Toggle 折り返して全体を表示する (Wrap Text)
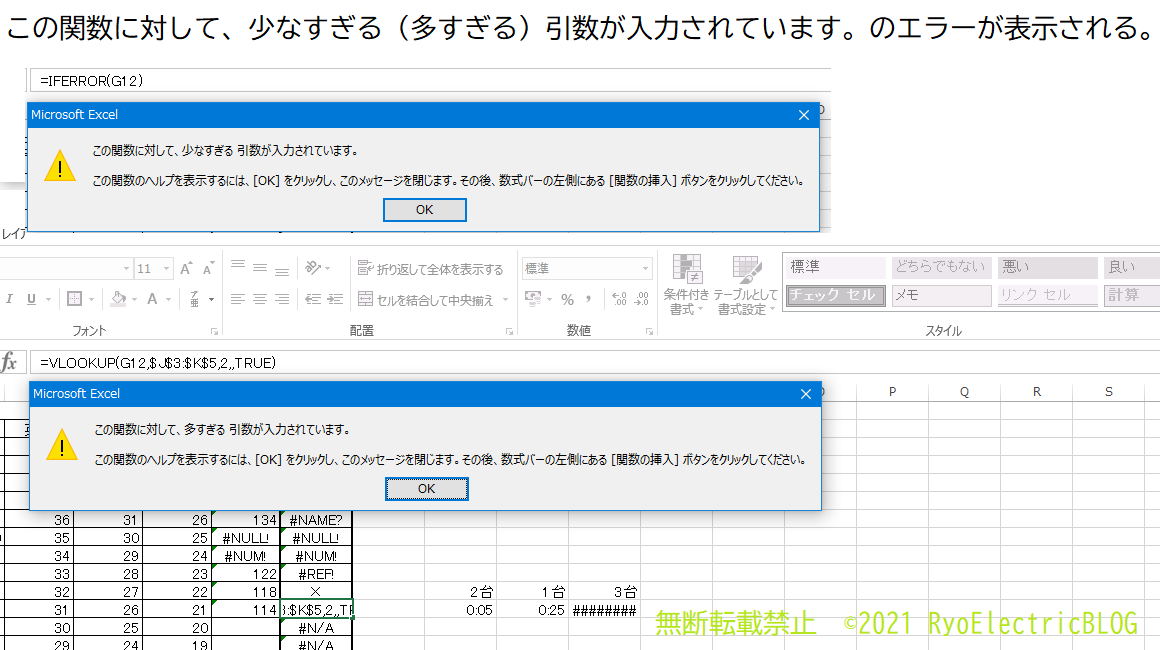 point(430,269)
